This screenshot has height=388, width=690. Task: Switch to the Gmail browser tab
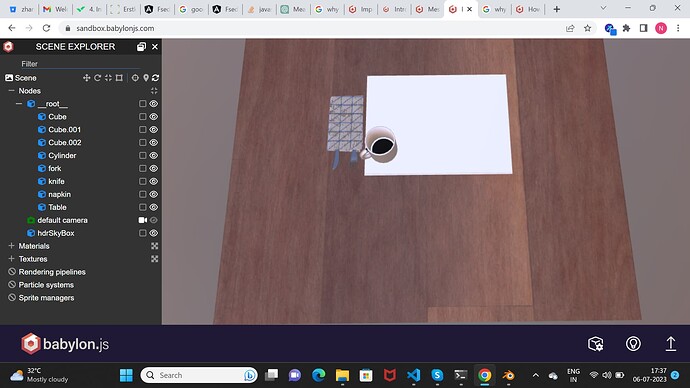coord(55,9)
